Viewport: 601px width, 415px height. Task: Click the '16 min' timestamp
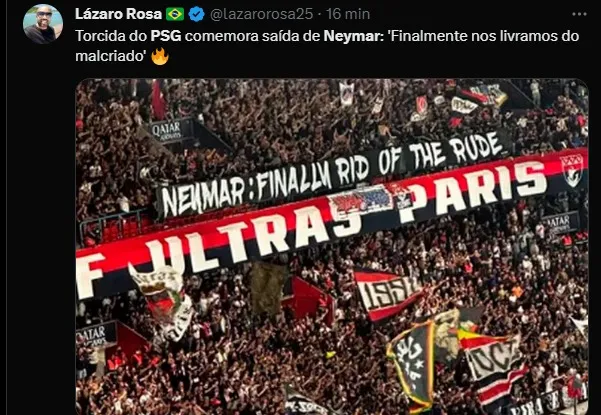click(x=348, y=14)
